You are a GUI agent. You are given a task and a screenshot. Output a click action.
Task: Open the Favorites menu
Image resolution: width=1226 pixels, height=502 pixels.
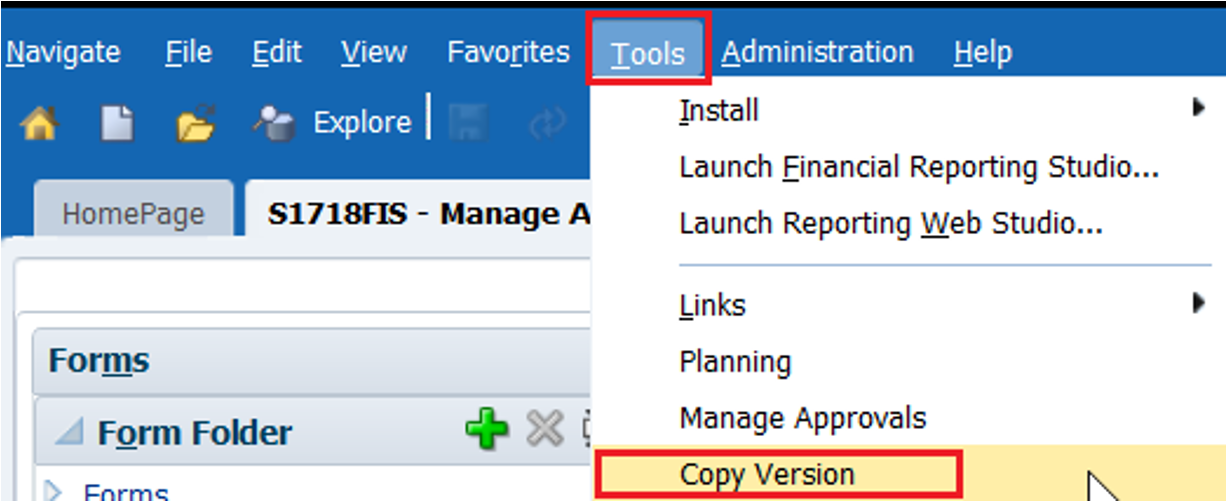coord(508,52)
